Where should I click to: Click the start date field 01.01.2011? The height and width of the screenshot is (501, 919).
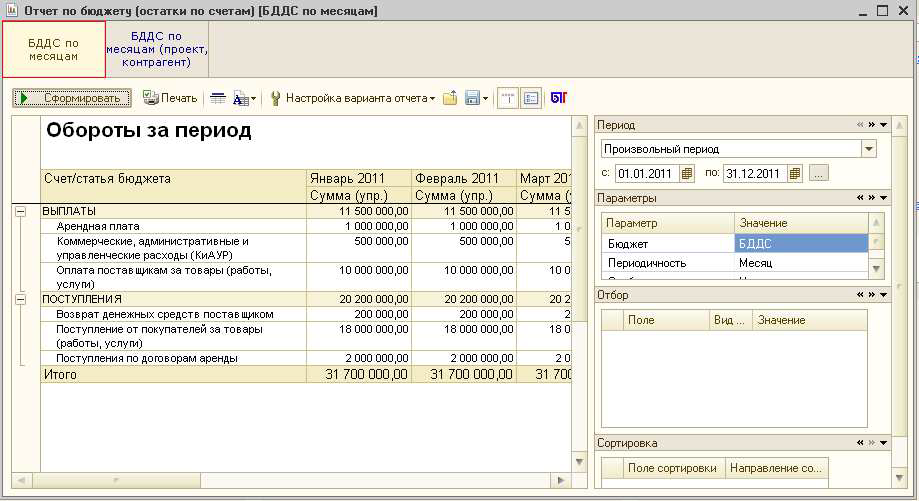tap(646, 173)
